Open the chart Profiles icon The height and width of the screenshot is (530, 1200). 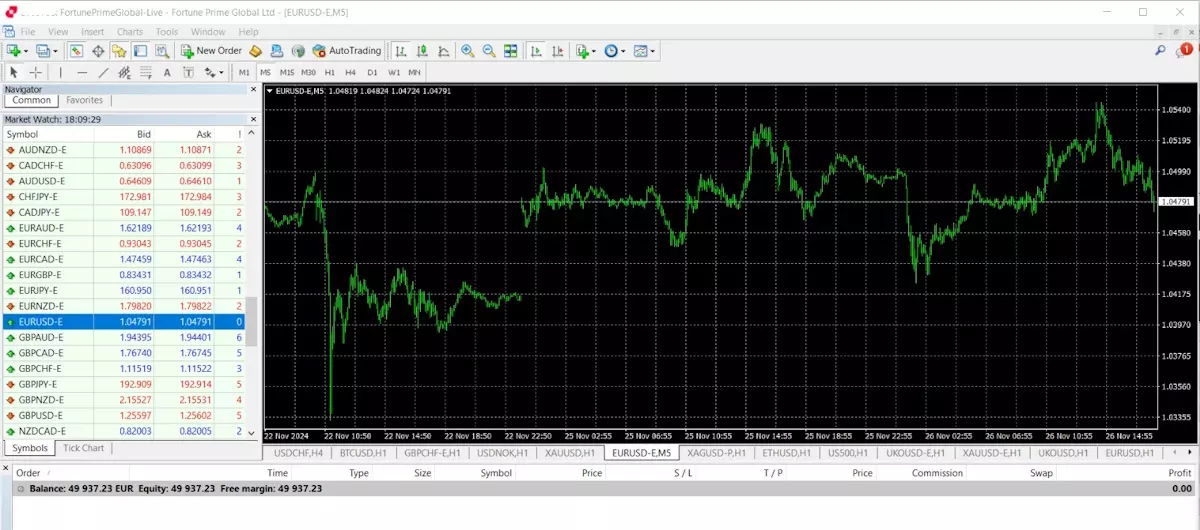[x=43, y=51]
